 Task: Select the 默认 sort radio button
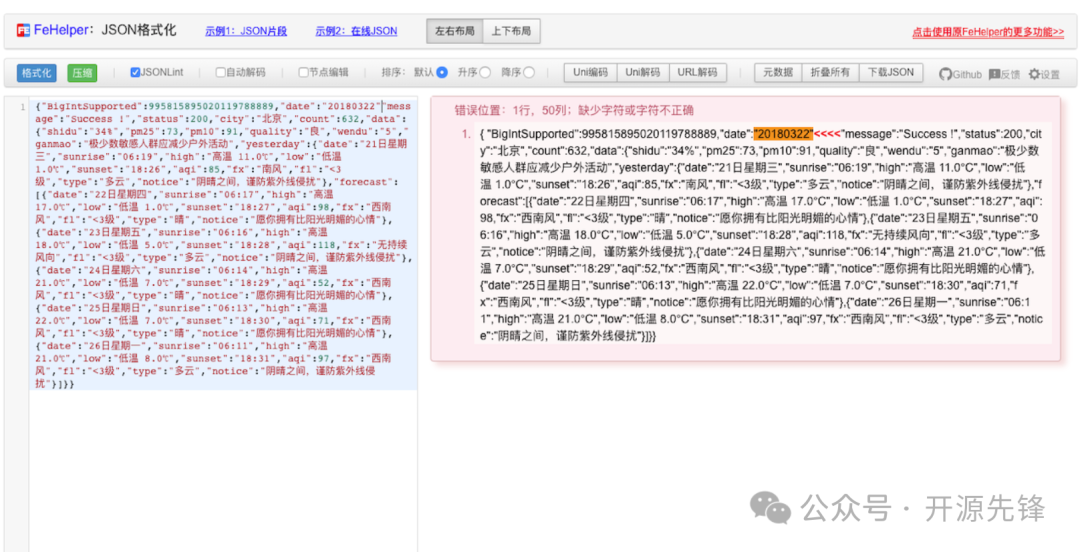[442, 72]
